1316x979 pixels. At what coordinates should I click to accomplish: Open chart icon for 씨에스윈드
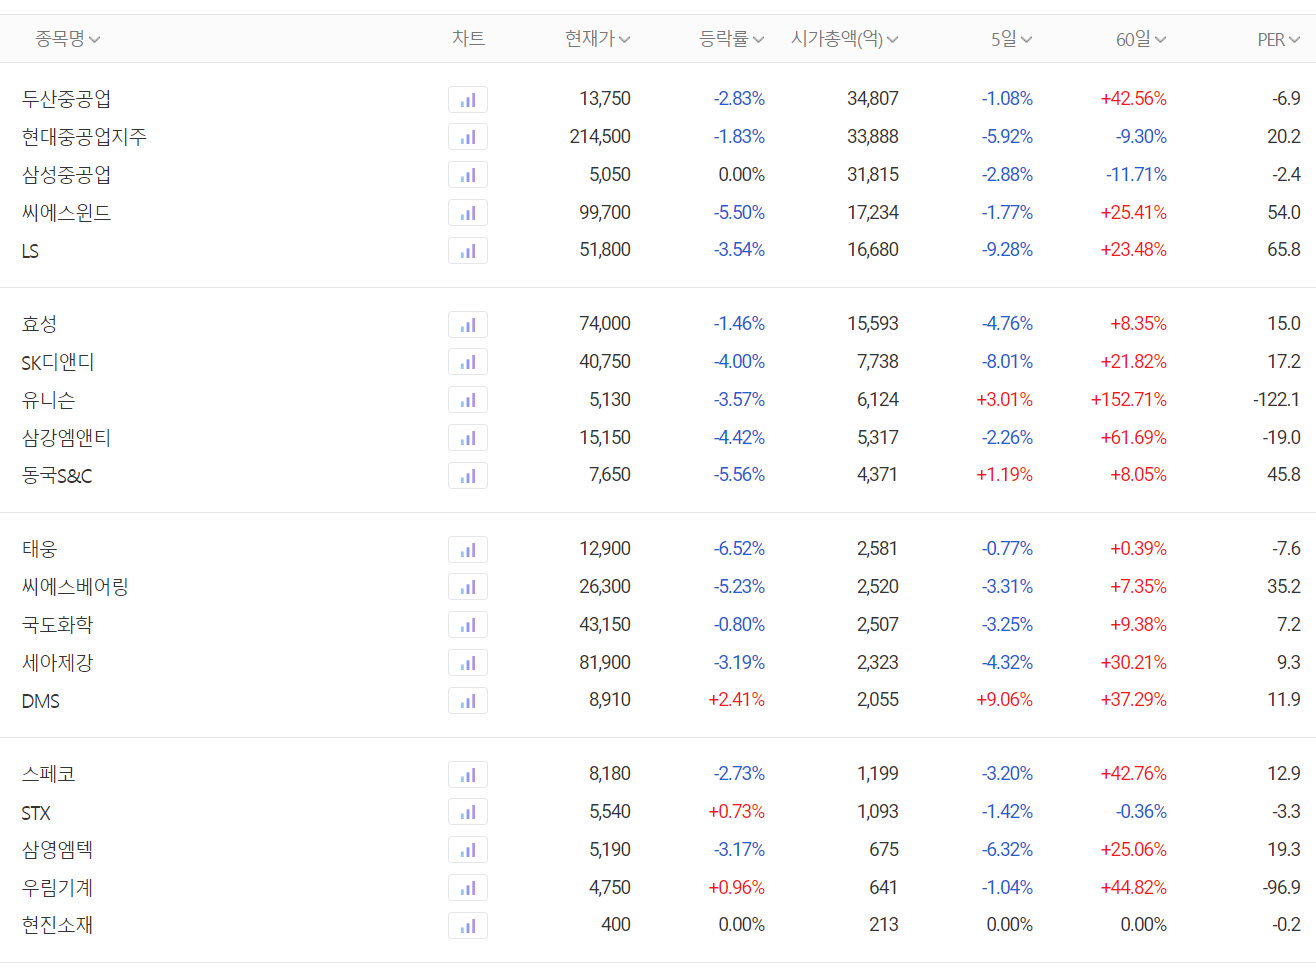[468, 213]
